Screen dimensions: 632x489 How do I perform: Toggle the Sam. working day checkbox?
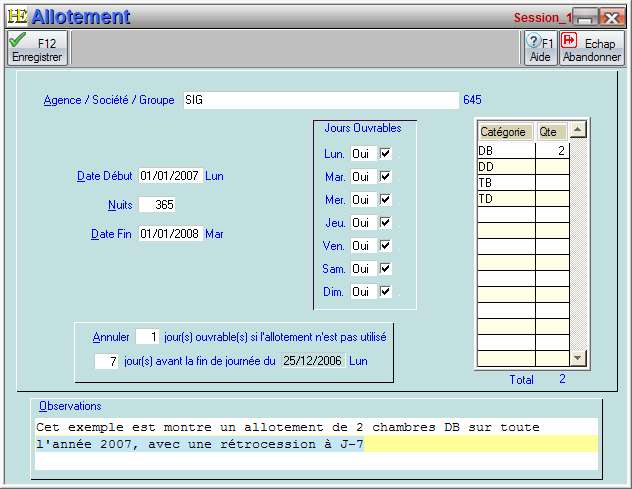tap(385, 268)
